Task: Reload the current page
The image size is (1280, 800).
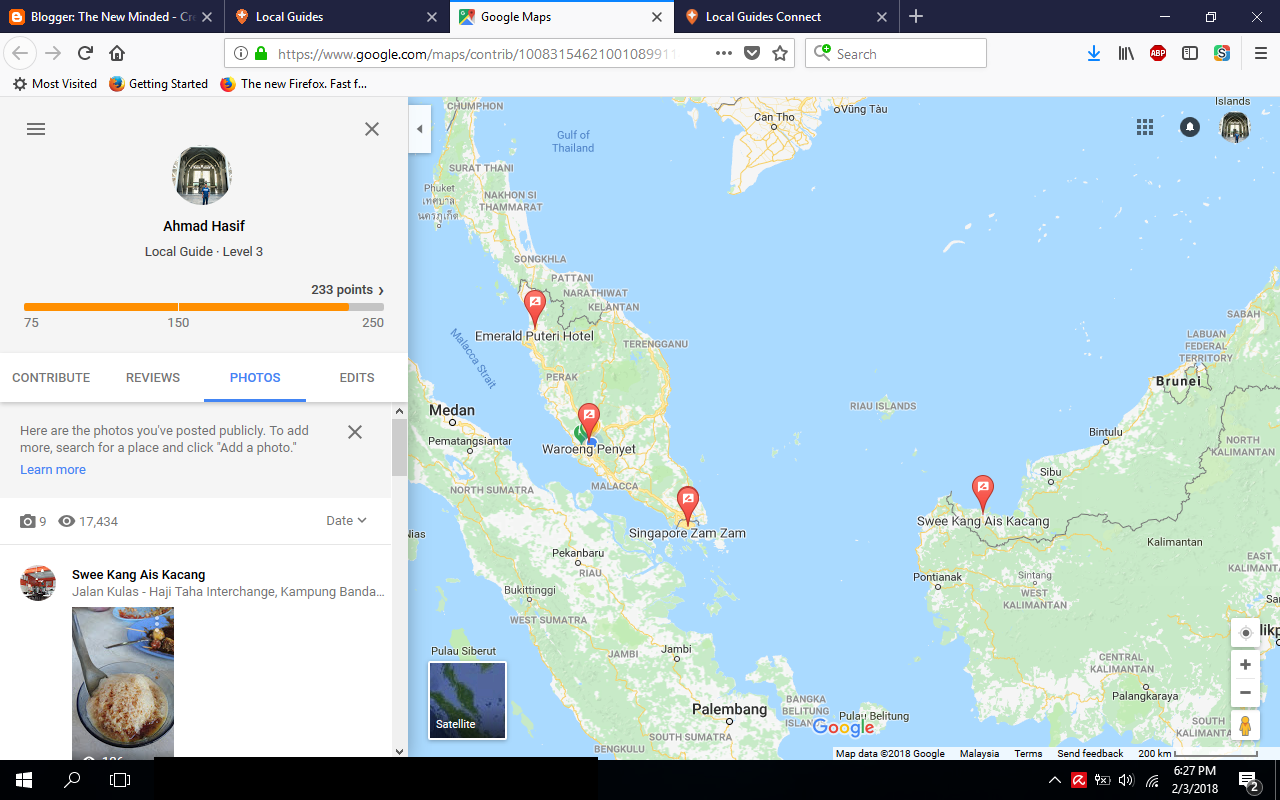Action: (86, 54)
